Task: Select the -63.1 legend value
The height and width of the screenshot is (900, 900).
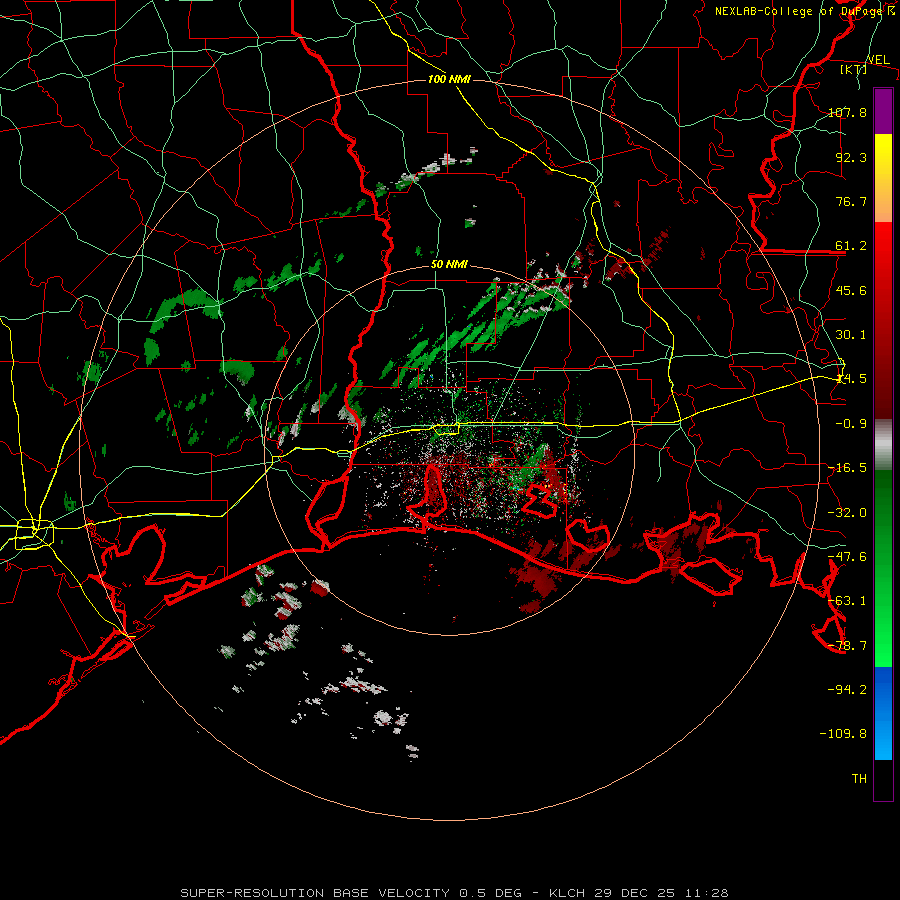Action: [x=847, y=601]
